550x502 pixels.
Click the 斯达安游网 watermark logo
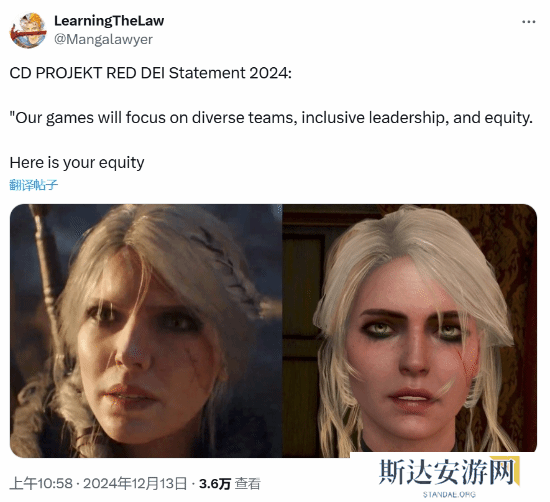pos(449,472)
